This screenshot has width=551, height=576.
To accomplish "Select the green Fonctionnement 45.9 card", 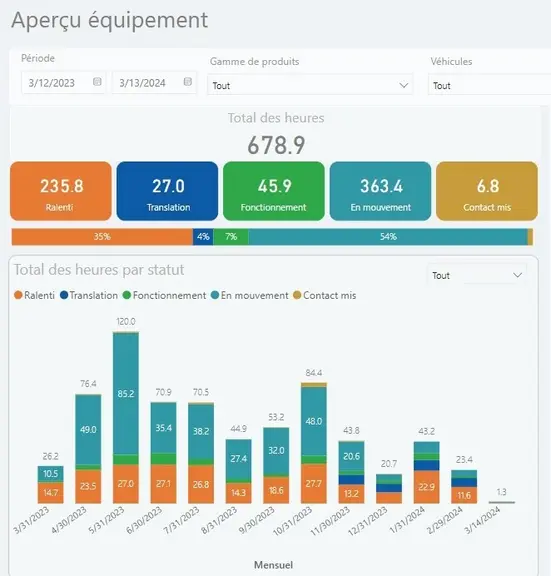I will pyautogui.click(x=274, y=191).
